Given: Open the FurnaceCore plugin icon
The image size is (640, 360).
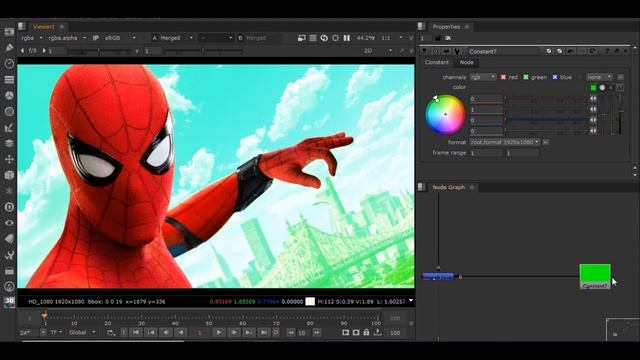Looking at the screenshot, I should [x=9, y=287].
